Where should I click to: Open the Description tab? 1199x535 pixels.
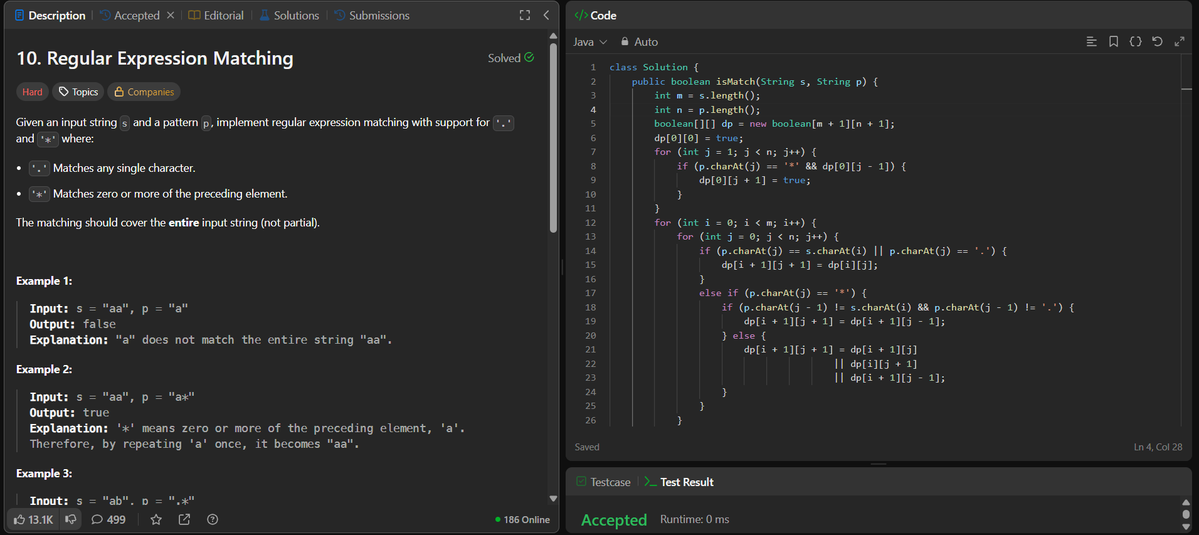point(50,15)
